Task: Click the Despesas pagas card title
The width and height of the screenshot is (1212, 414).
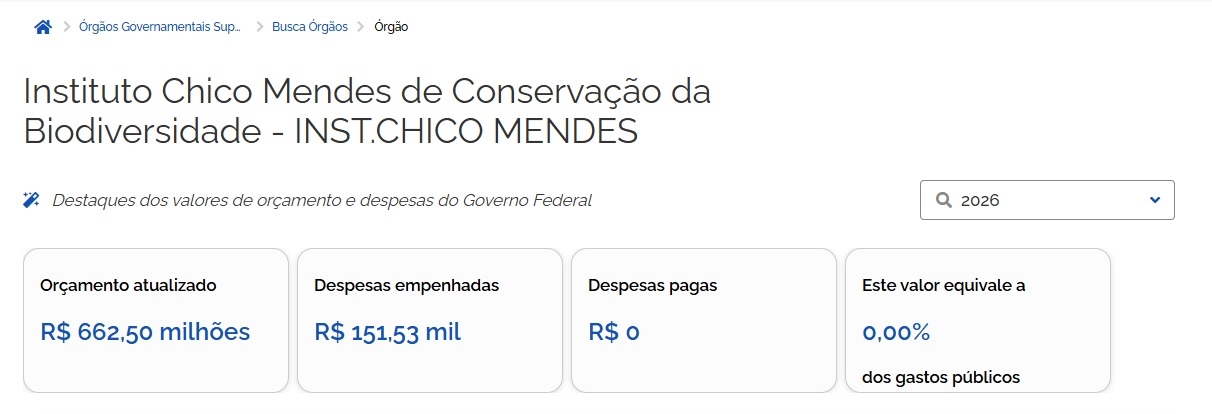Action: click(x=652, y=285)
